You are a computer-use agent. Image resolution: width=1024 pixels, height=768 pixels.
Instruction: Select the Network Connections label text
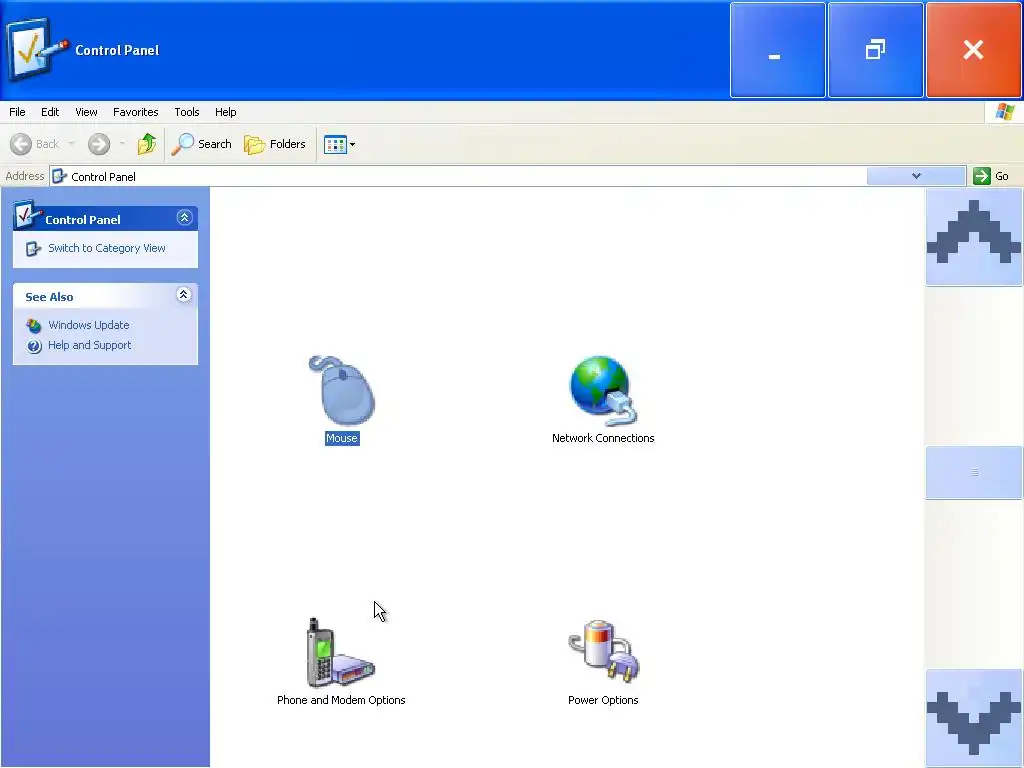(603, 438)
